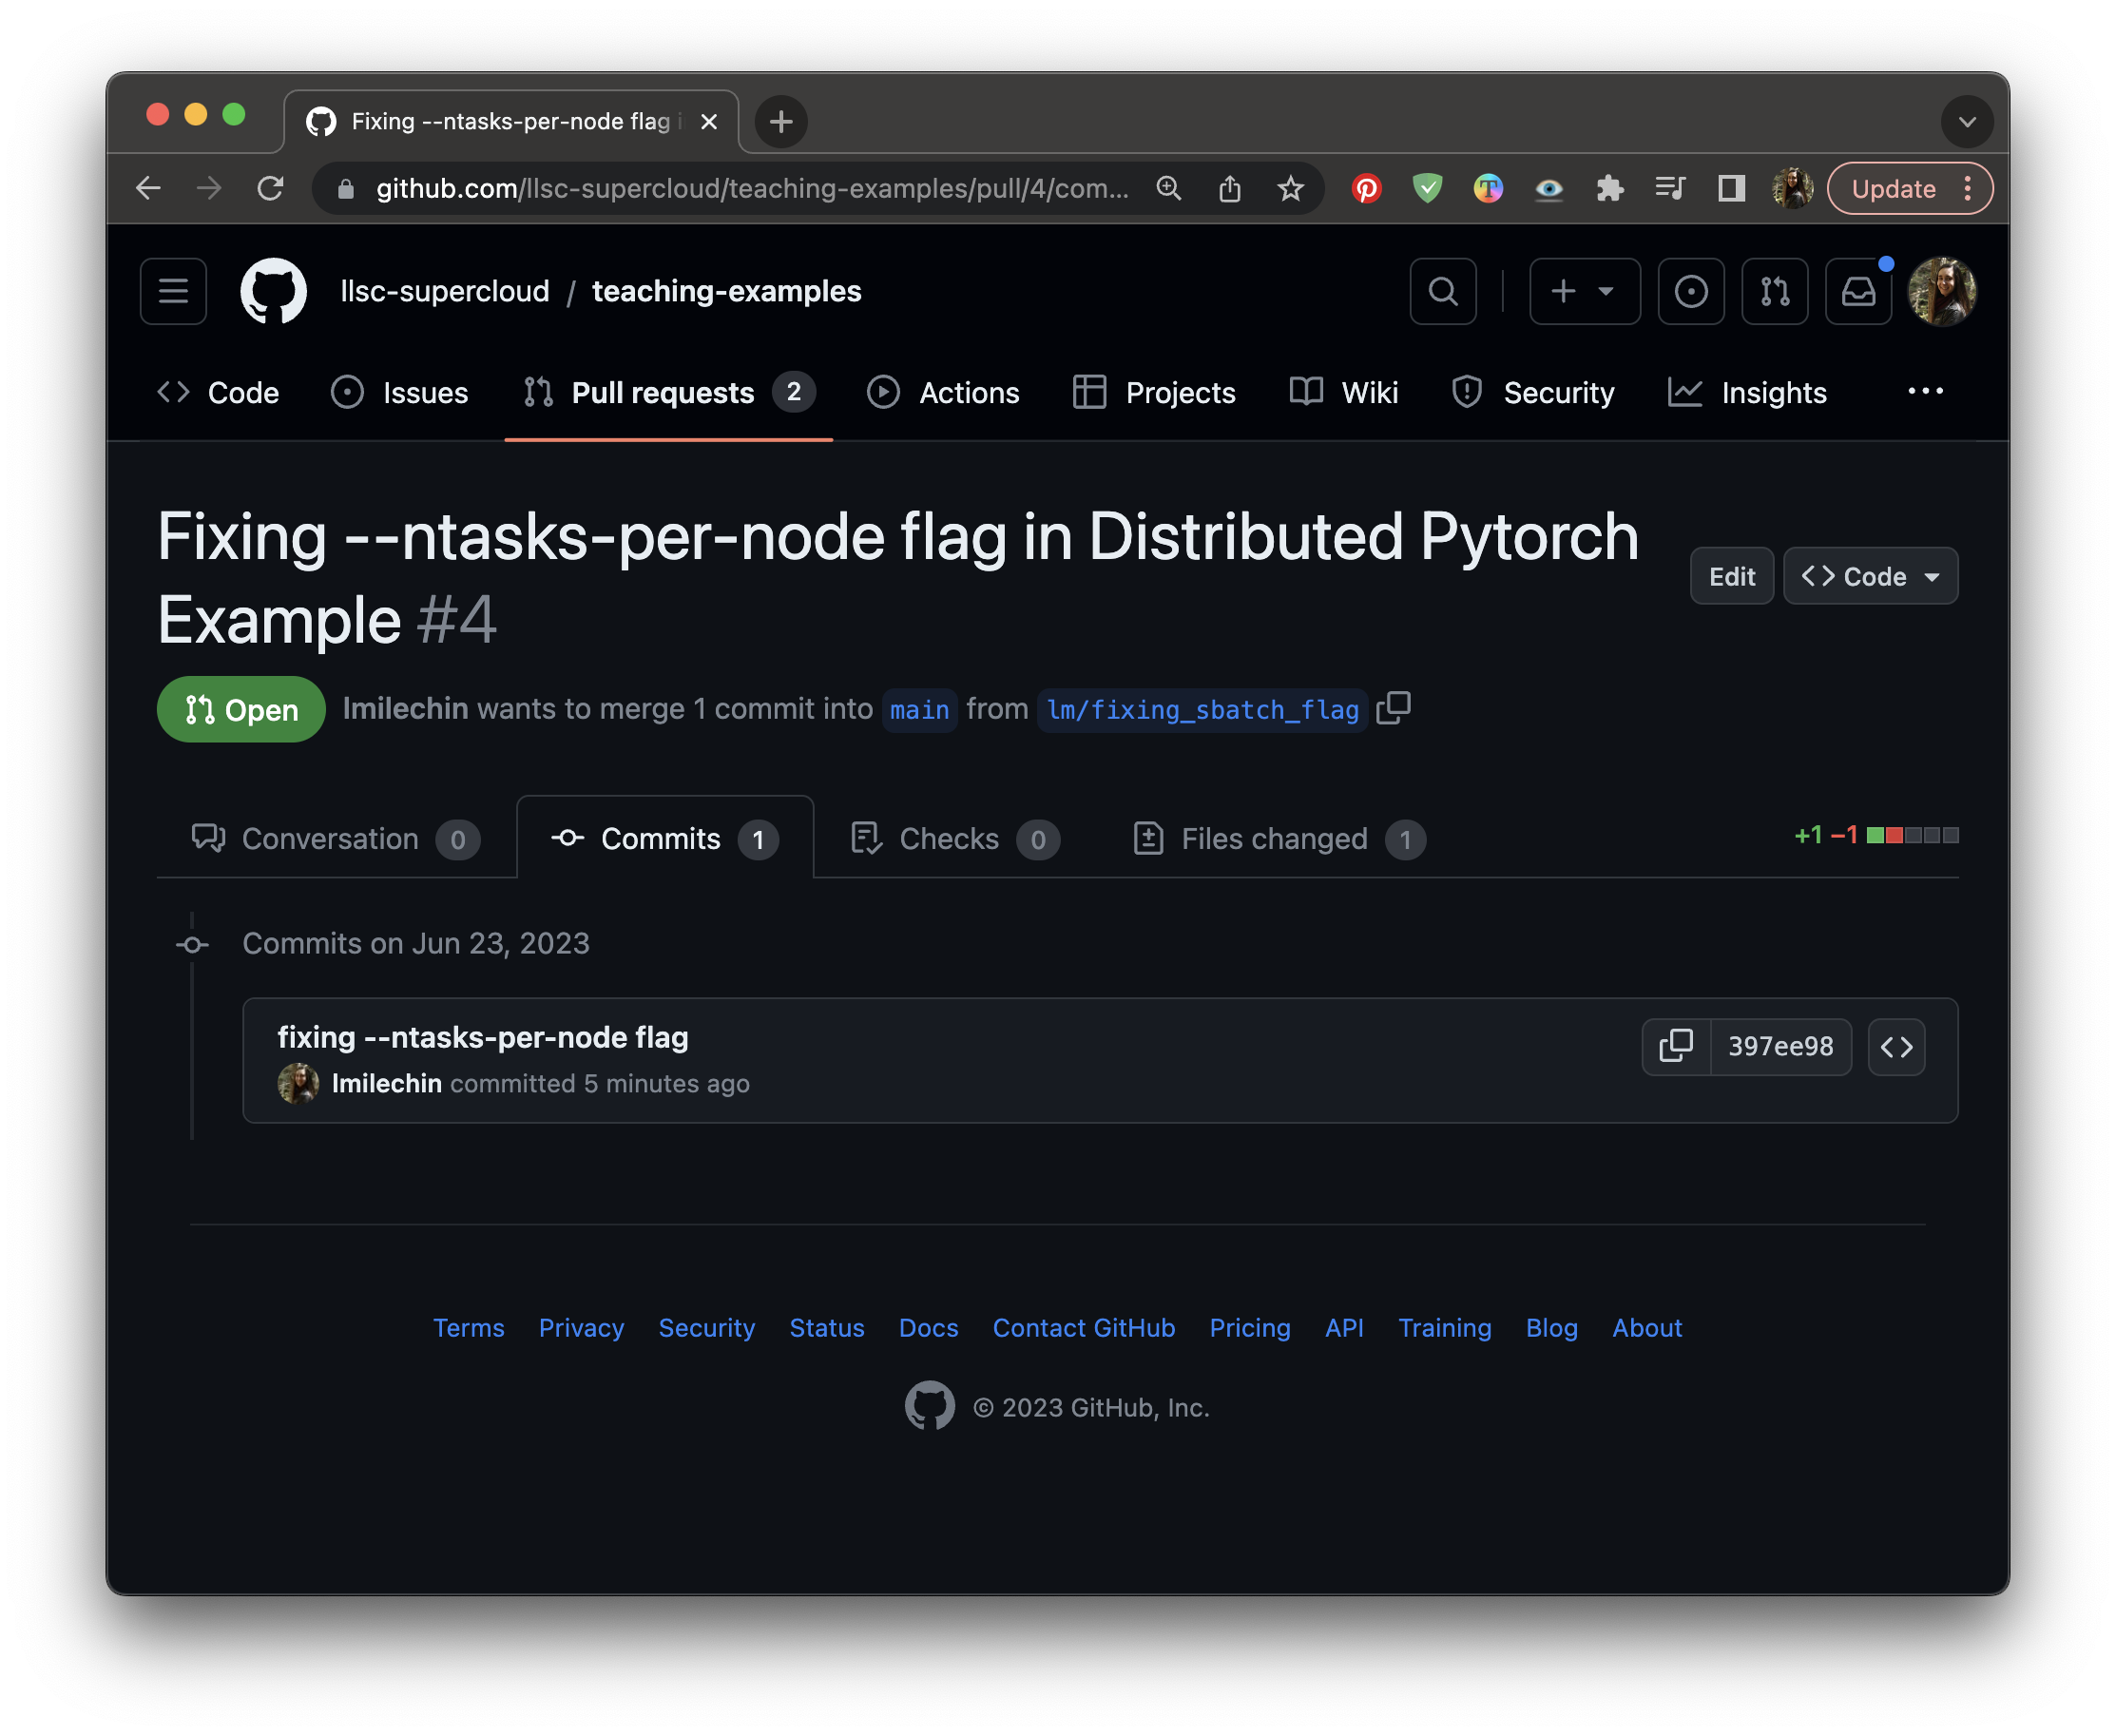Viewport: 2116px width, 1736px height.
Task: Open the Code repository tab
Action: coord(218,392)
